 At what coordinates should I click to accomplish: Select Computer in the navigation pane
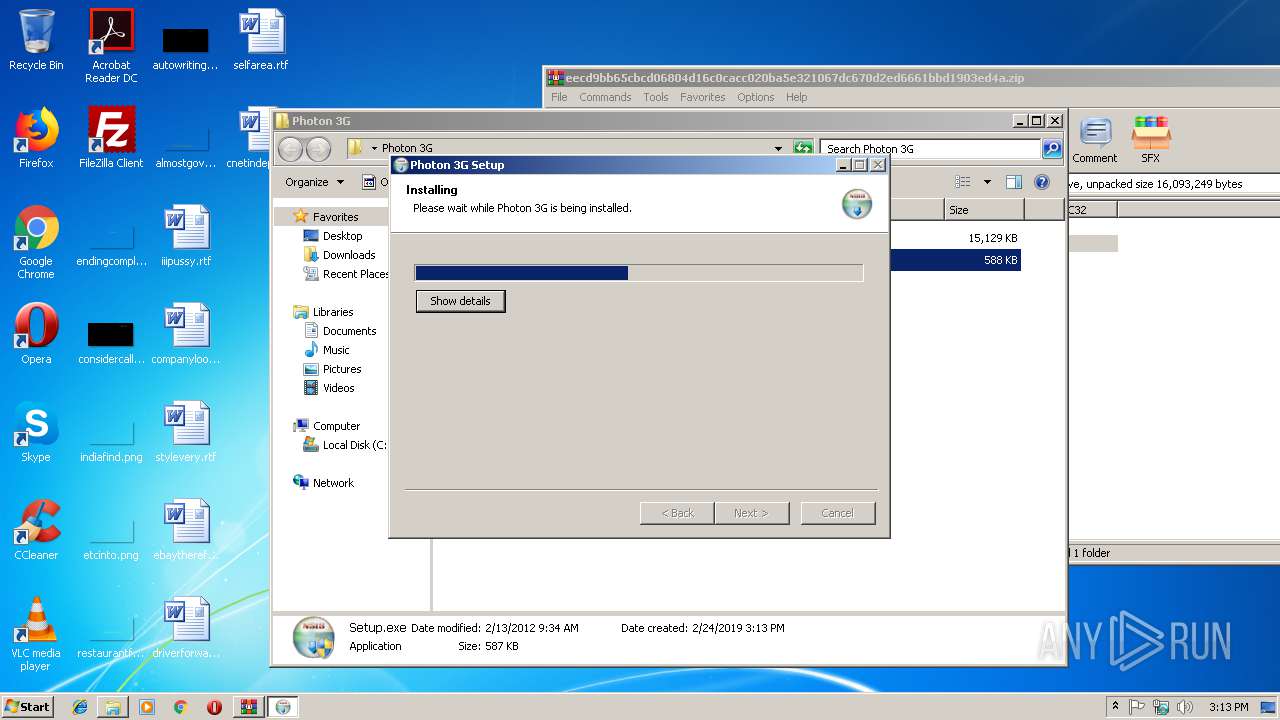[336, 426]
